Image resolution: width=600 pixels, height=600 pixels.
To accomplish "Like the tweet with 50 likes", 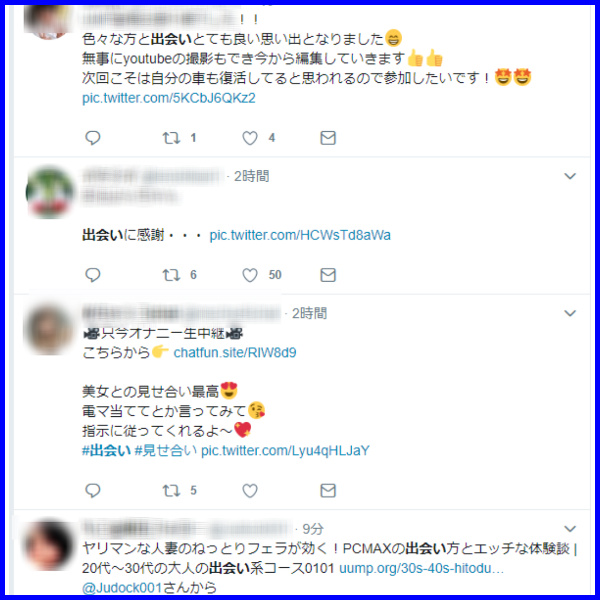I will (250, 275).
